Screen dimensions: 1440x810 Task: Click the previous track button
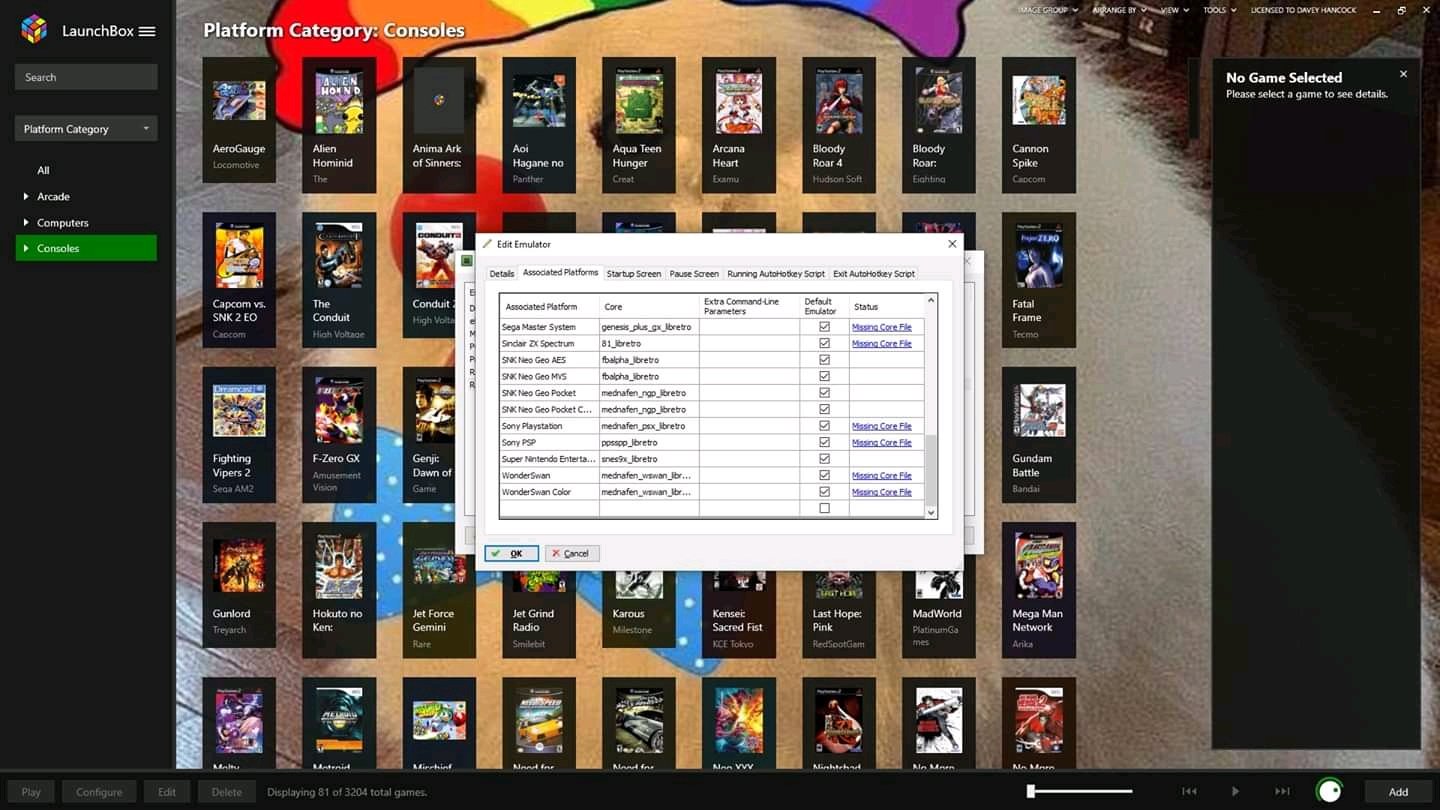1189,791
